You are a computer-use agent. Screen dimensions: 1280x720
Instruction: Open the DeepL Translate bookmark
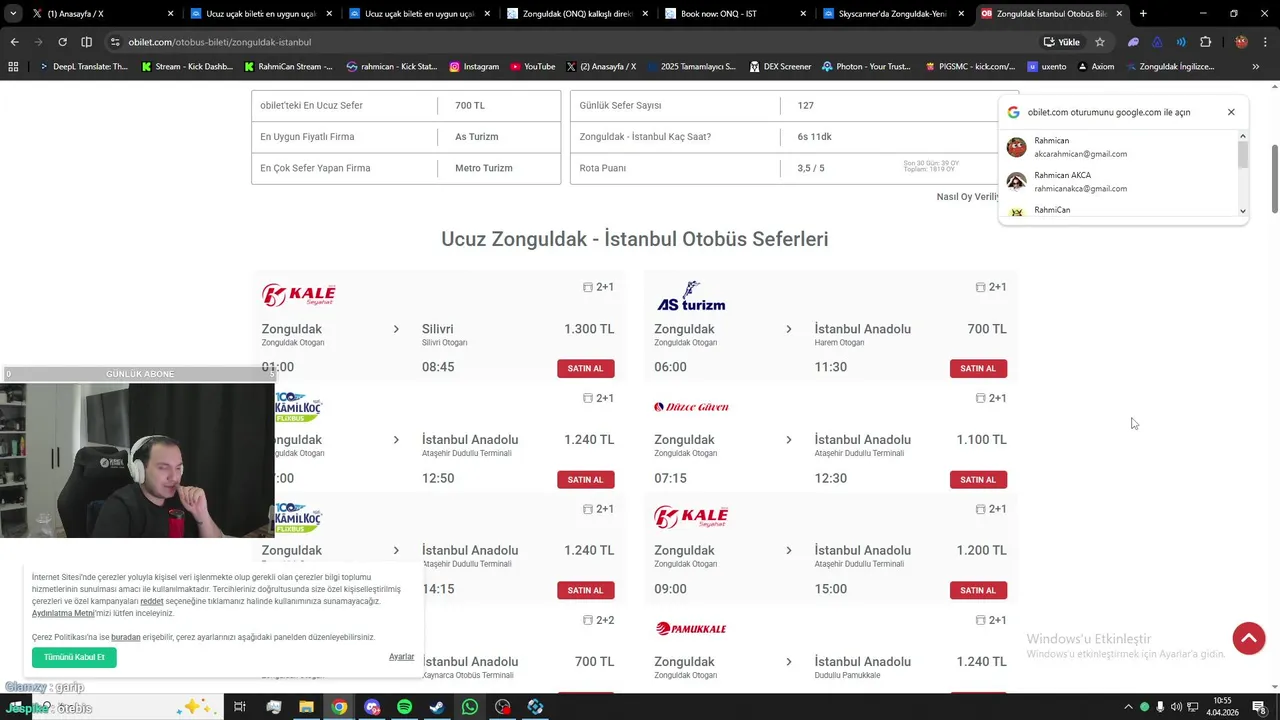[x=82, y=66]
